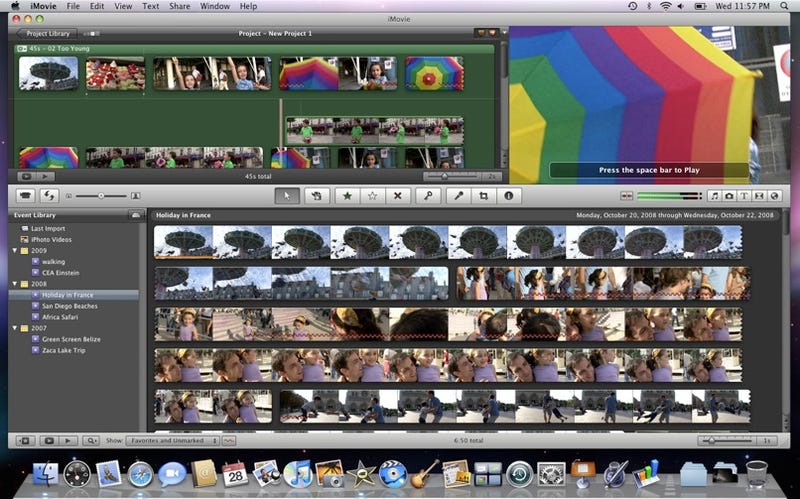Screen dimensions: 800x499
Task: Select the CEA Einstein event
Action: pos(60,273)
